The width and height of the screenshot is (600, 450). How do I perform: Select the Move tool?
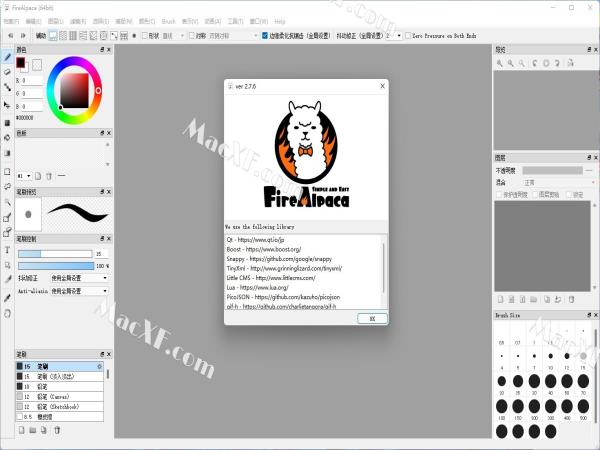[x=7, y=105]
